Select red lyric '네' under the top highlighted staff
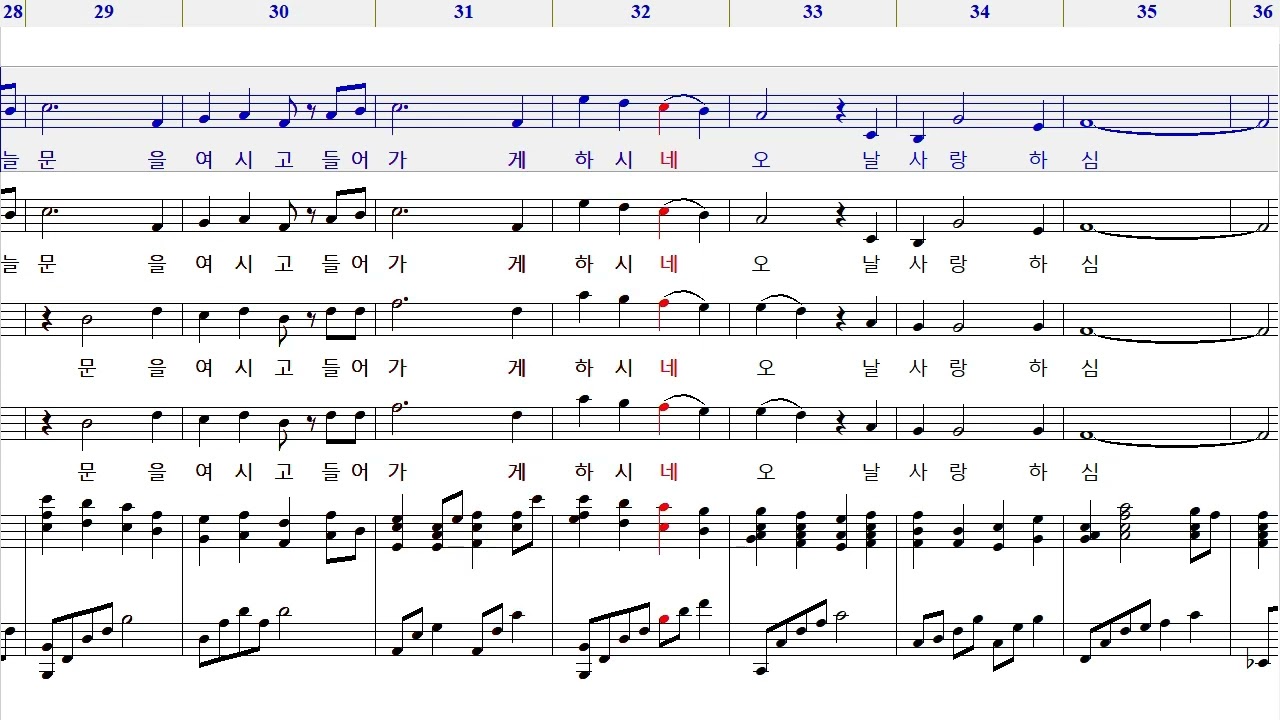Viewport: 1280px width, 720px height. coord(670,160)
